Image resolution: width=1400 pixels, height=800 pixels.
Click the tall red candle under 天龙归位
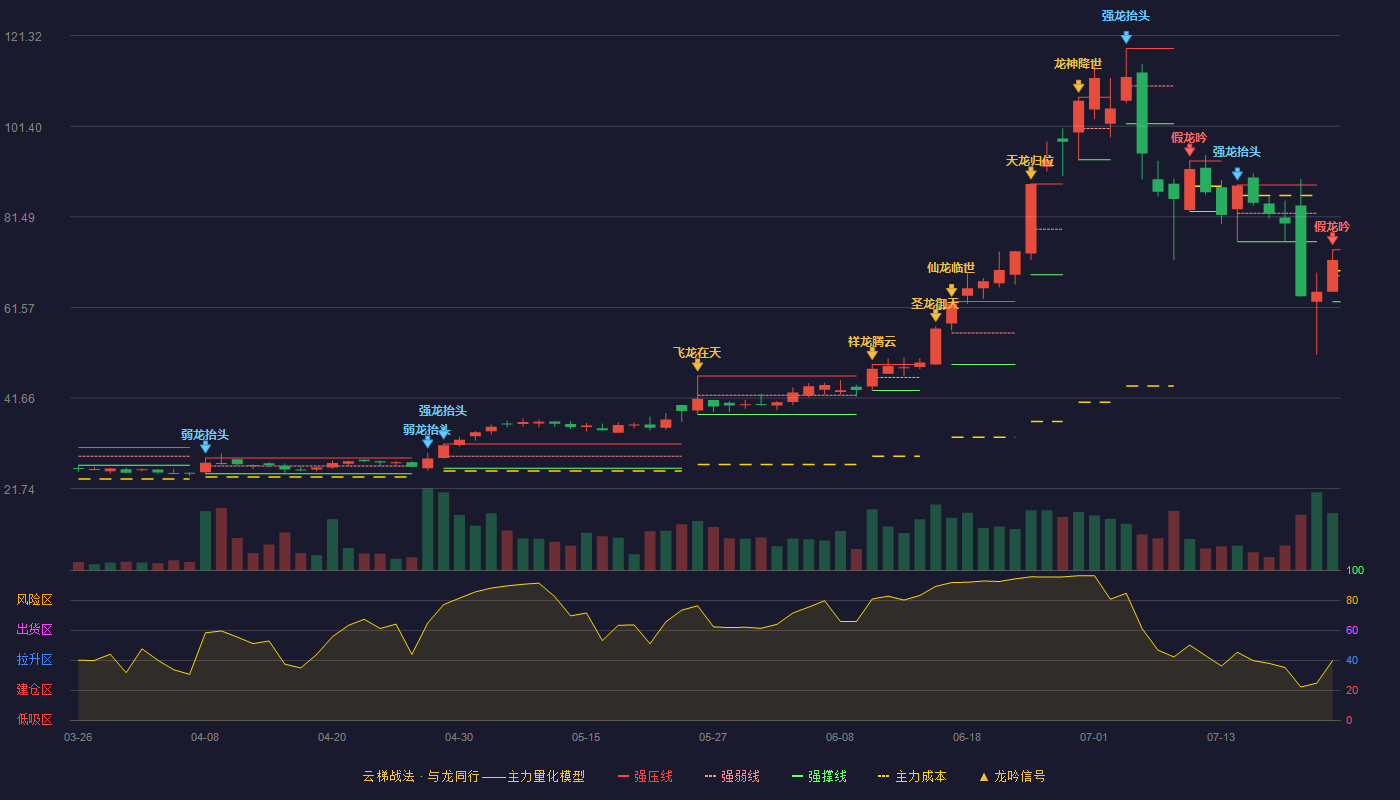point(1031,219)
